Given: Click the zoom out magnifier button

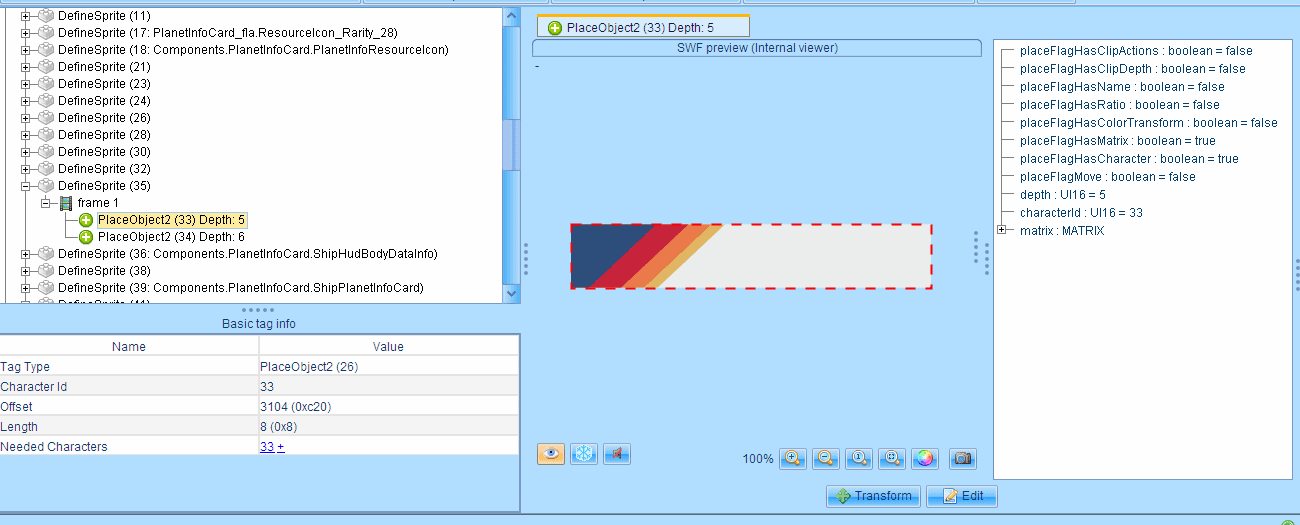Looking at the screenshot, I should pyautogui.click(x=825, y=458).
